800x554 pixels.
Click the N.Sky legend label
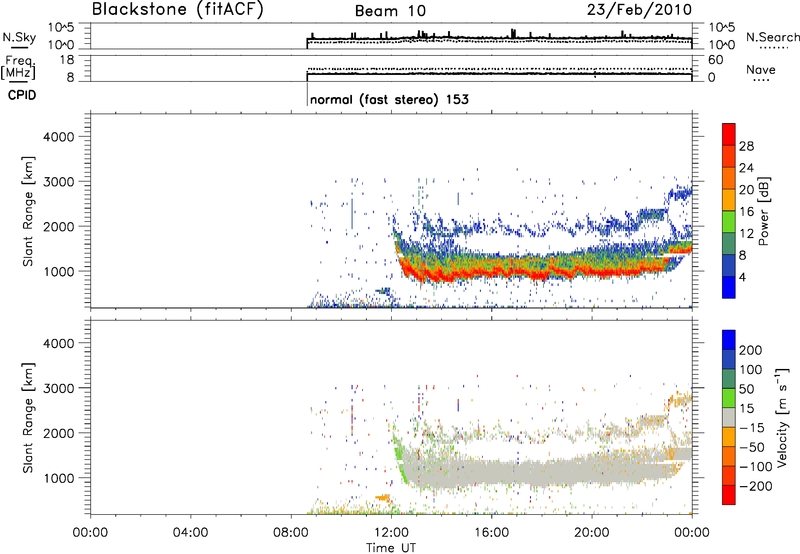click(x=19, y=37)
